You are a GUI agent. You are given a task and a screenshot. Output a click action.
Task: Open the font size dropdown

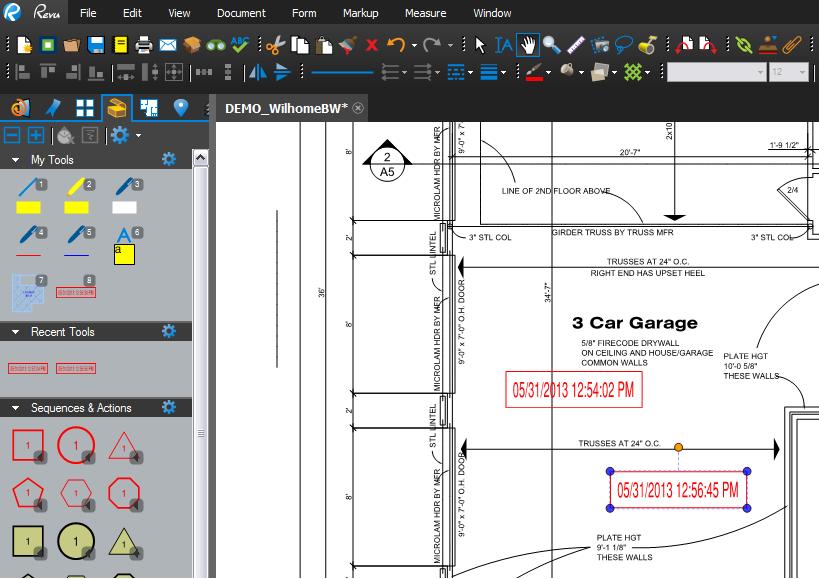click(802, 72)
